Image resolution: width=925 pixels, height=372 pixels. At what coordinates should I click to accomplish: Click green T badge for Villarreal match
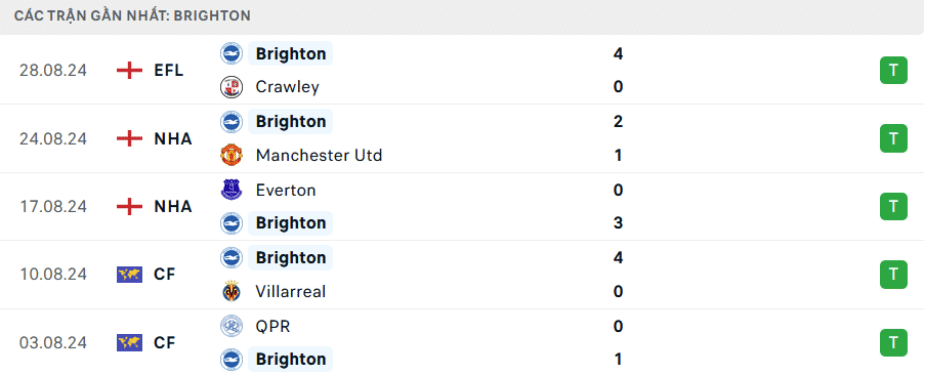[894, 275]
